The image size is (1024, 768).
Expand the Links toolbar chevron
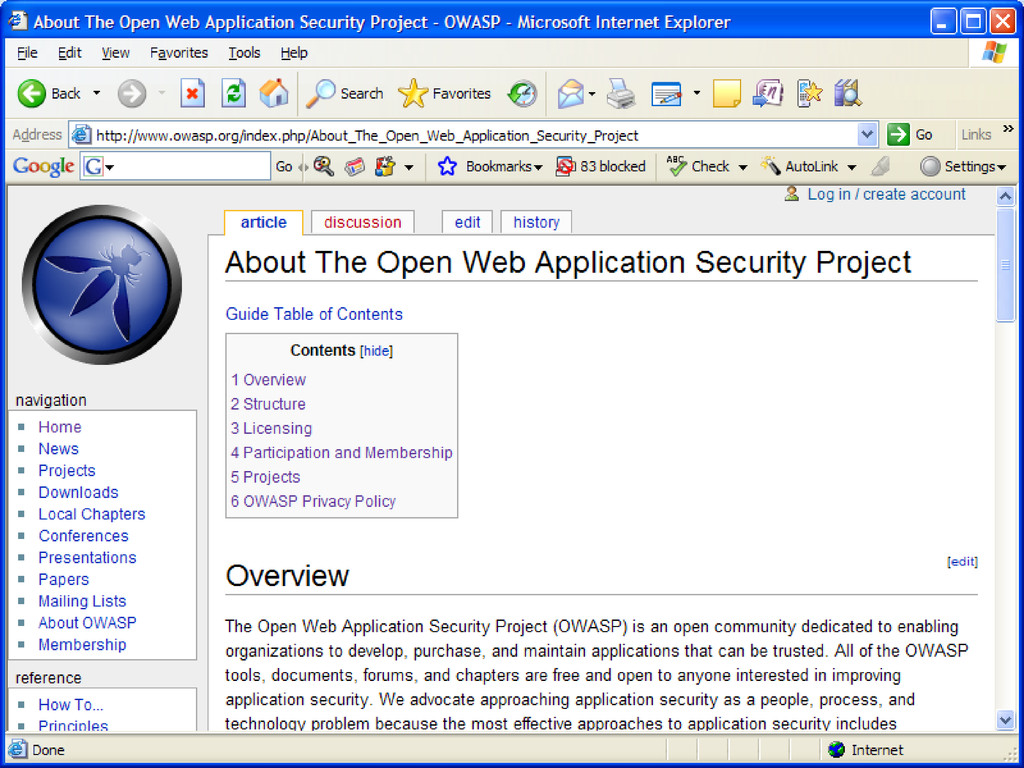coord(1008,129)
